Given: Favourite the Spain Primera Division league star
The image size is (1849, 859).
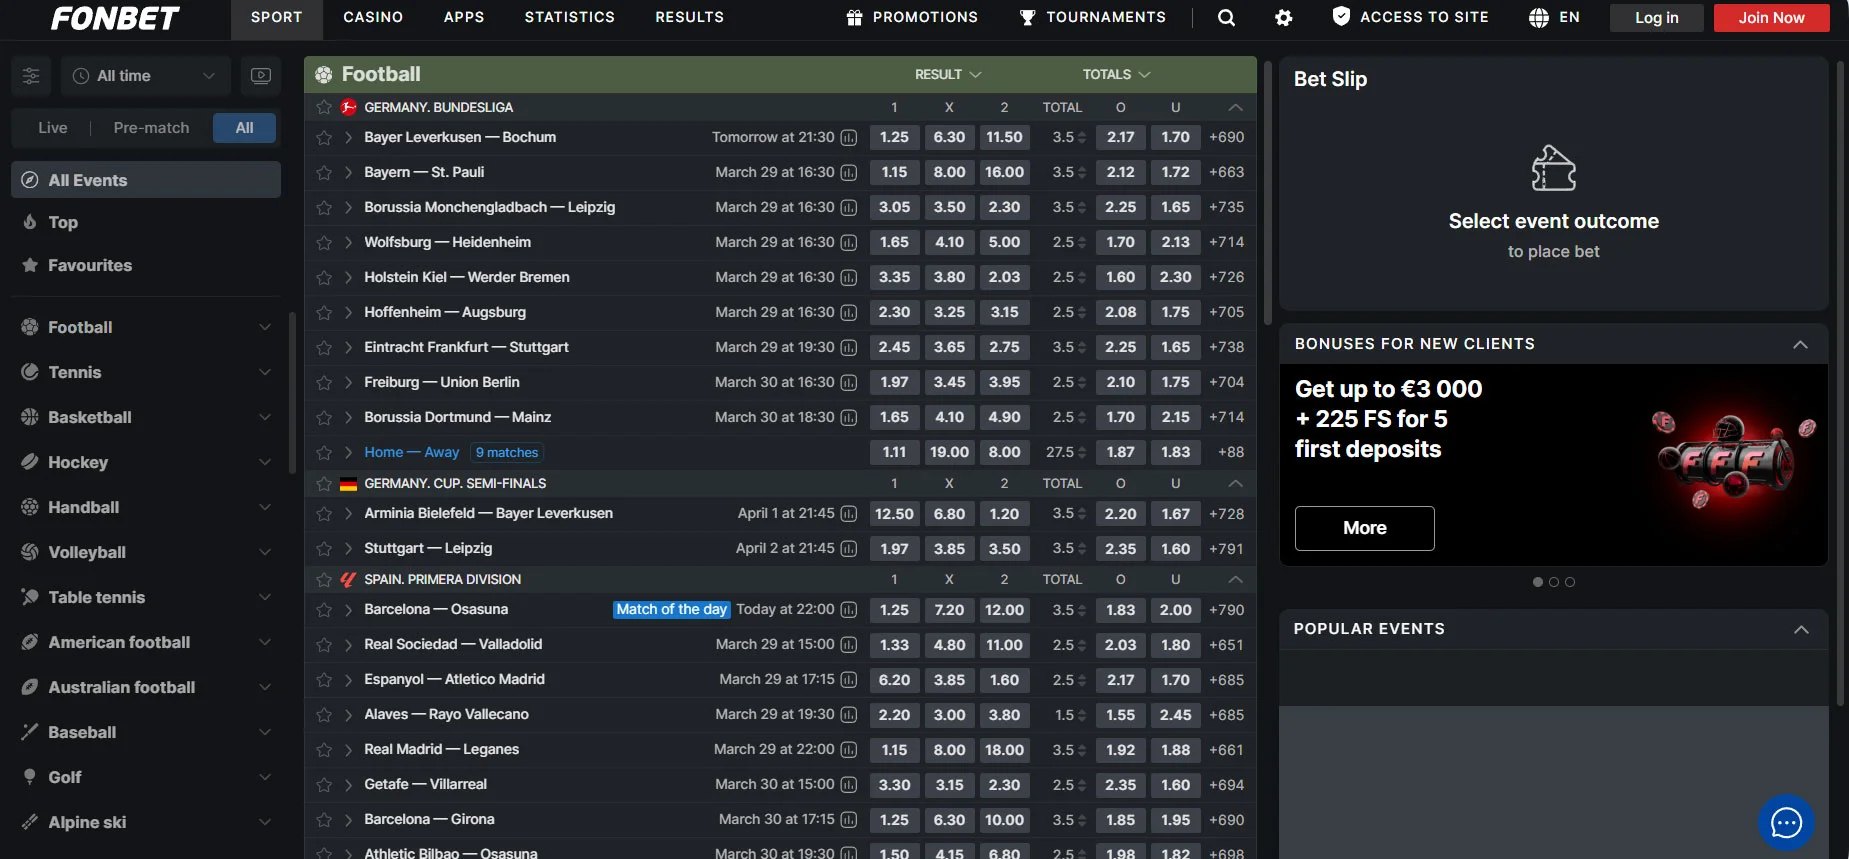Looking at the screenshot, I should [x=324, y=579].
